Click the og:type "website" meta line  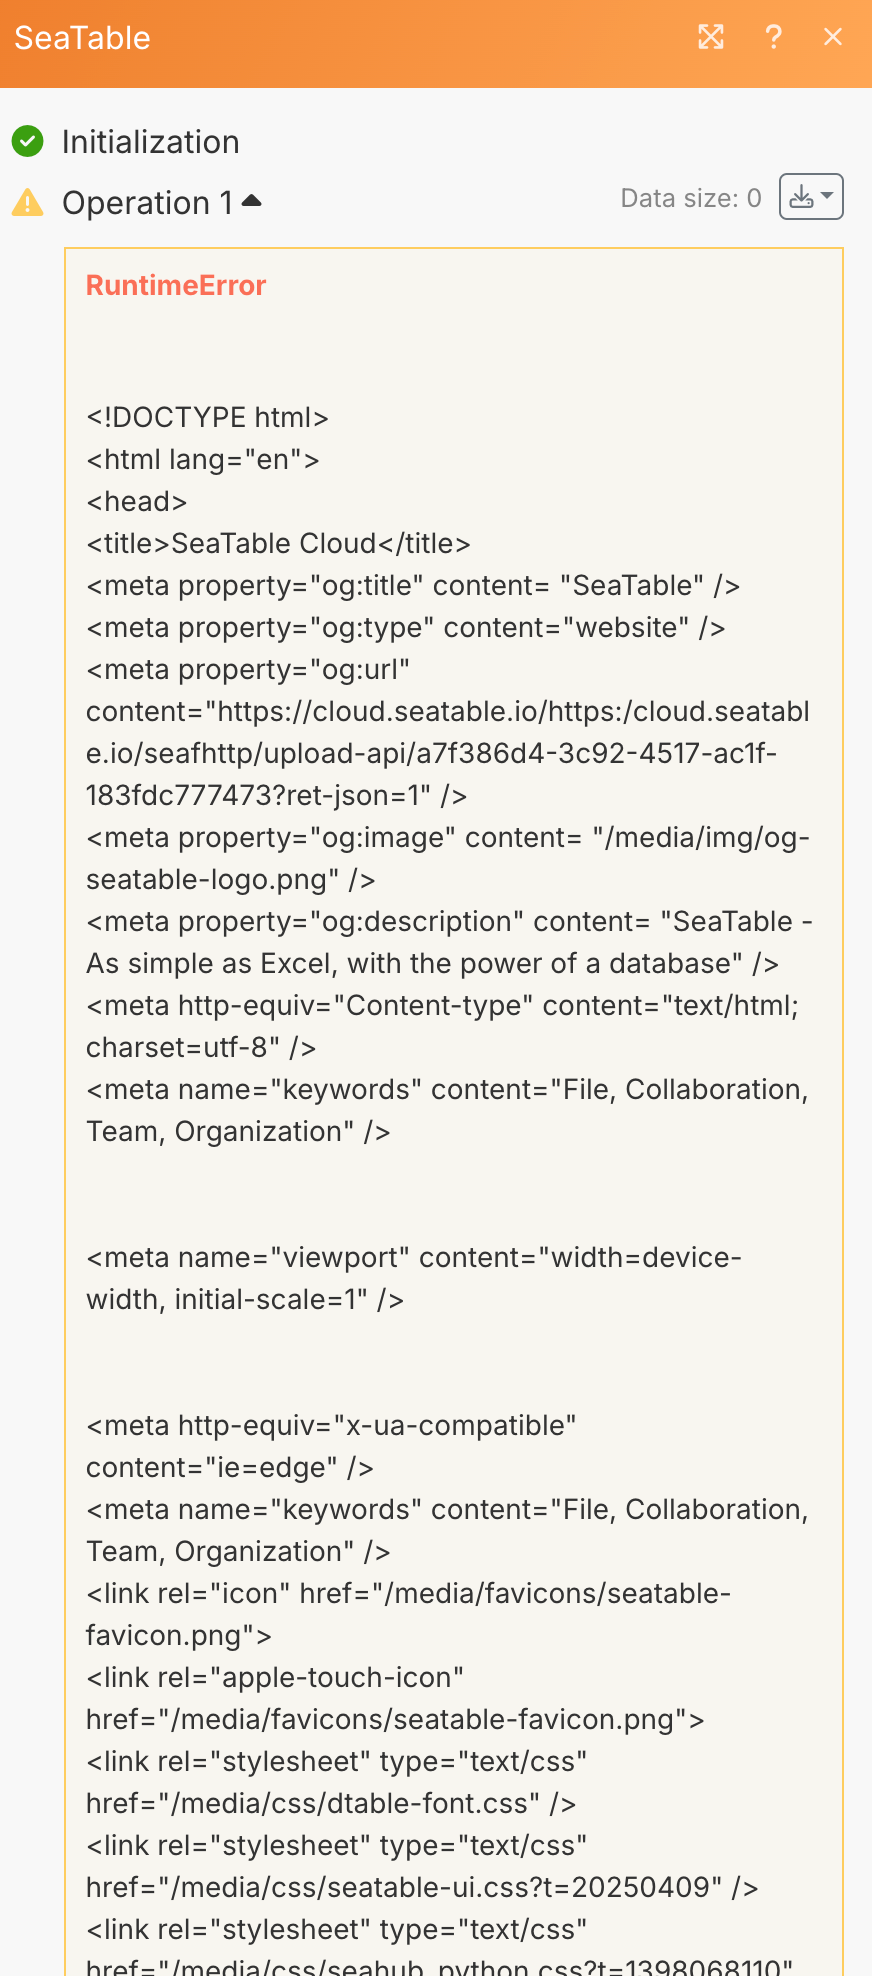[x=406, y=627]
